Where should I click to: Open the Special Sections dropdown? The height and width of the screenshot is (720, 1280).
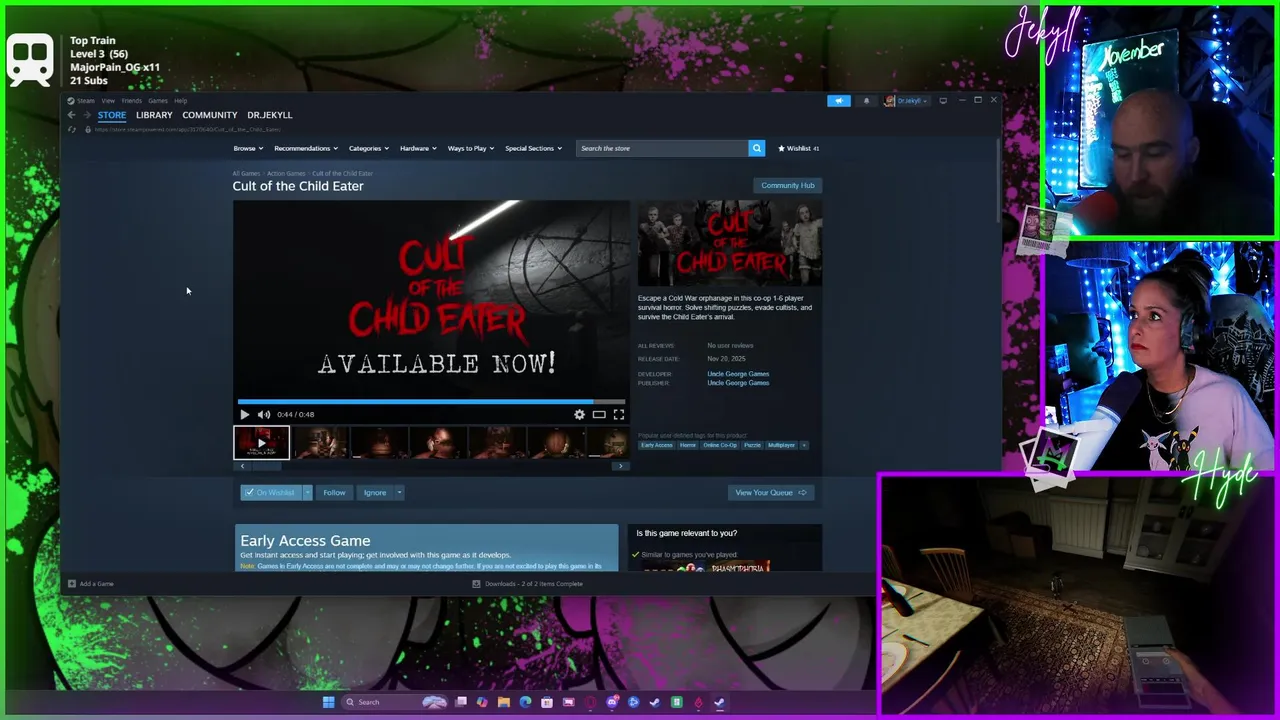point(533,148)
